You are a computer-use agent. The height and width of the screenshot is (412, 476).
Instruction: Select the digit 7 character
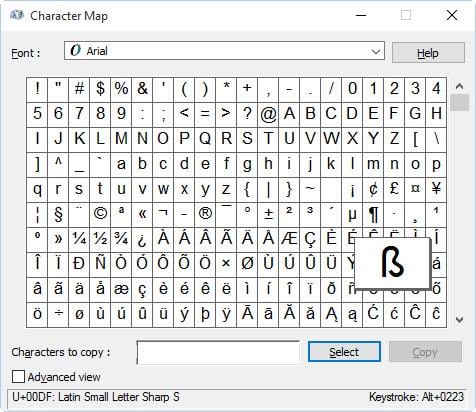tap(79, 114)
